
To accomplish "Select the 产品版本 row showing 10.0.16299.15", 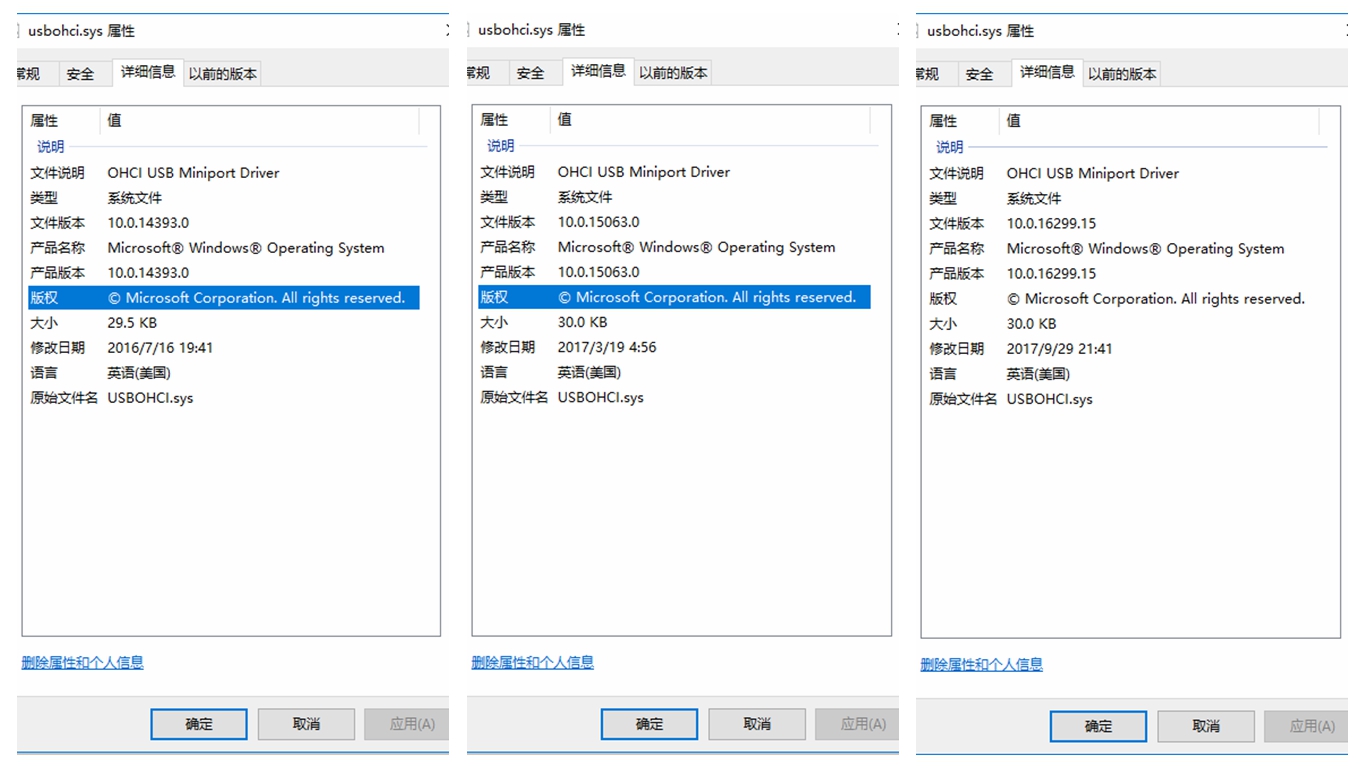I will (x=1123, y=274).
